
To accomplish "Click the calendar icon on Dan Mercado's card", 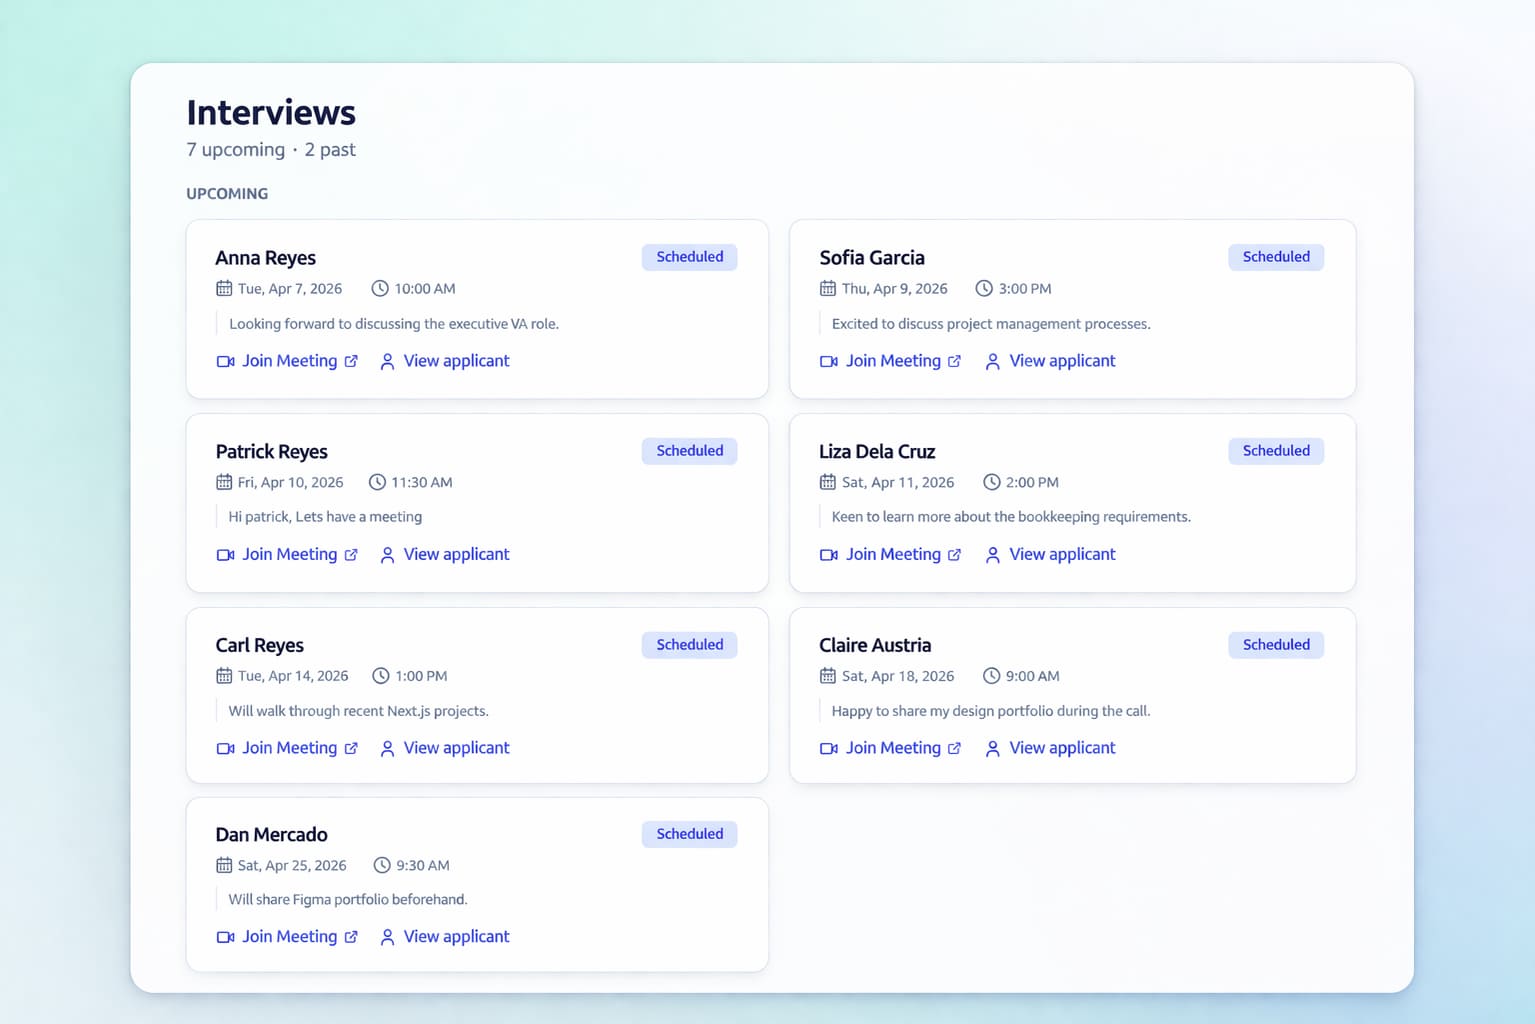I will click(223, 865).
